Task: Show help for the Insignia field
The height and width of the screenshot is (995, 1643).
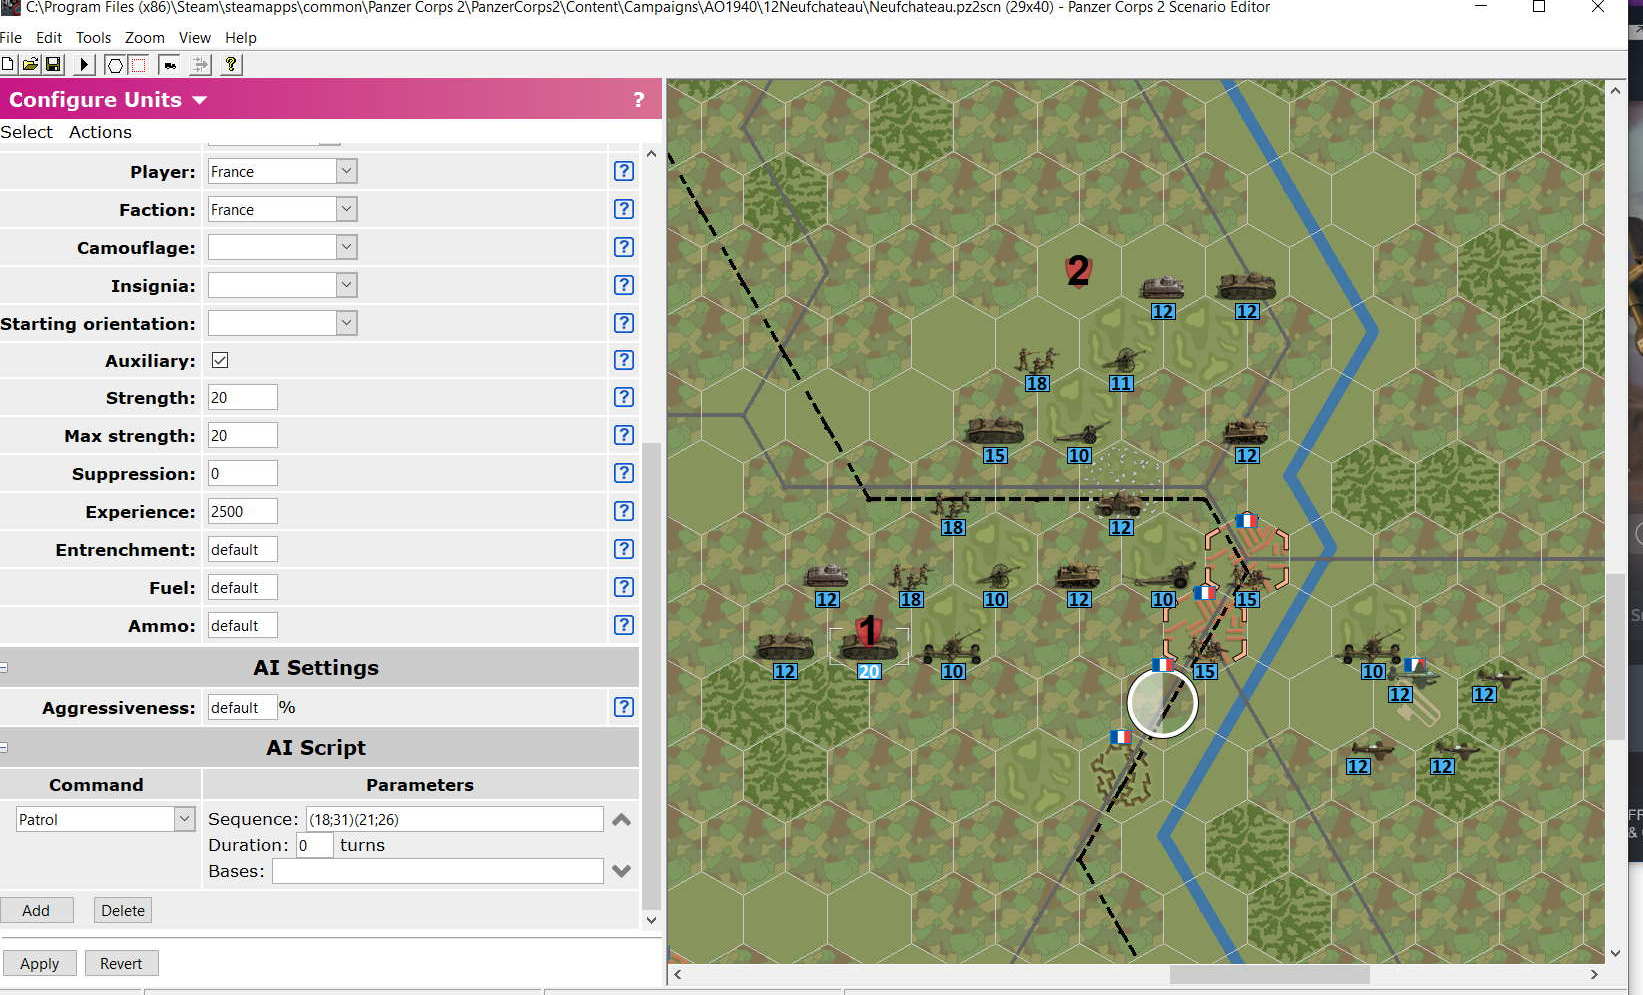Action: pos(624,285)
